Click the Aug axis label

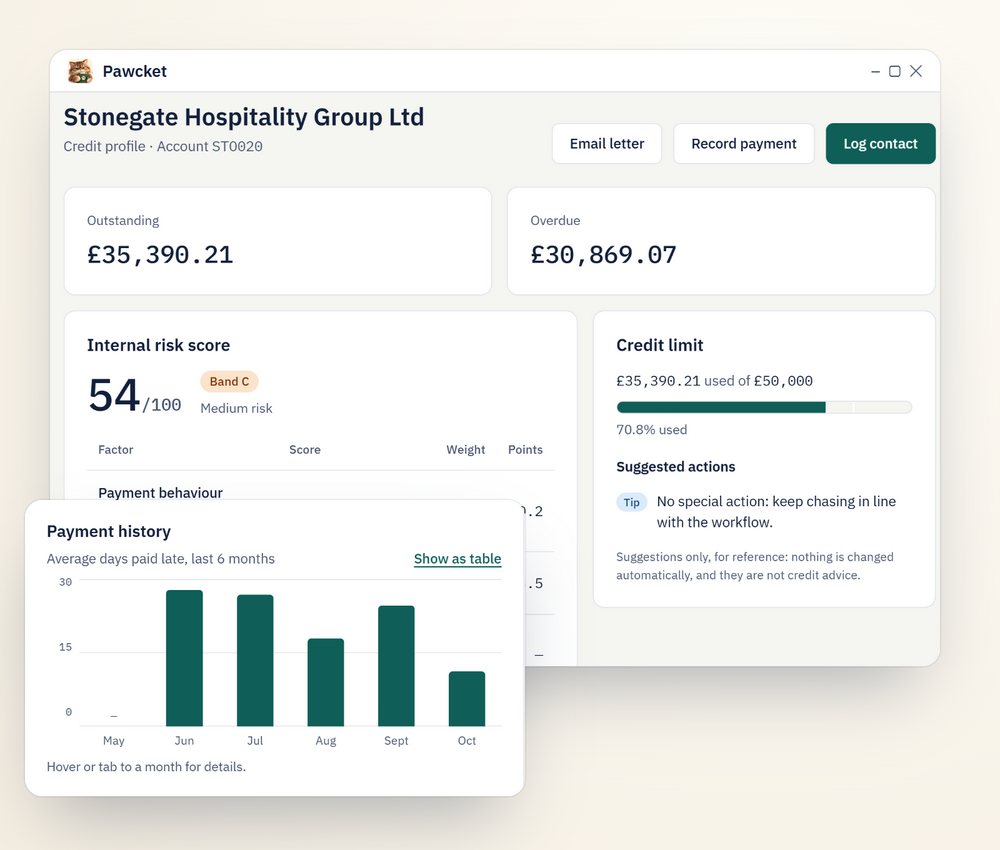tap(326, 740)
